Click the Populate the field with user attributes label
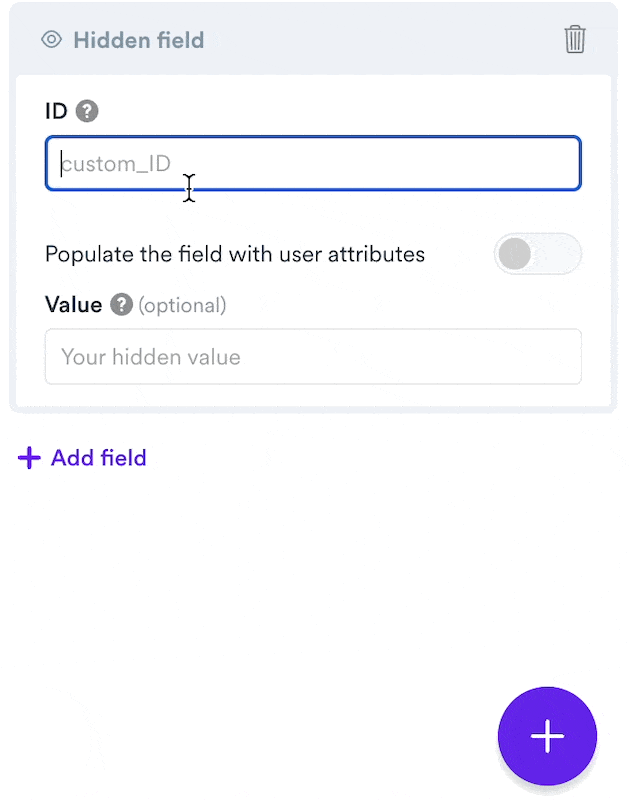The image size is (630, 800). (x=235, y=254)
